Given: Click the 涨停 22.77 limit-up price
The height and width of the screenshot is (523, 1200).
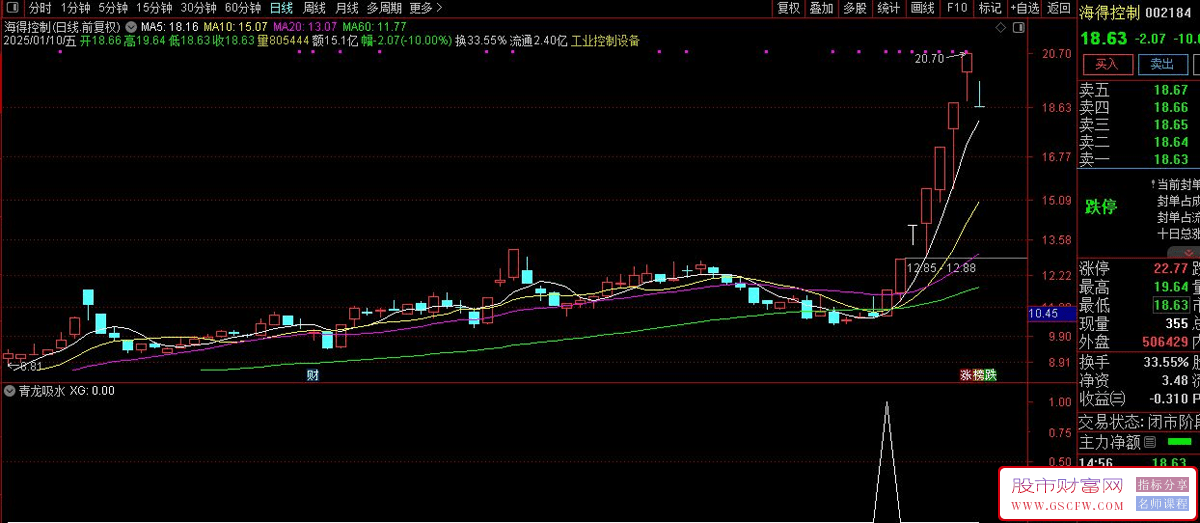Looking at the screenshot, I should point(1170,269).
